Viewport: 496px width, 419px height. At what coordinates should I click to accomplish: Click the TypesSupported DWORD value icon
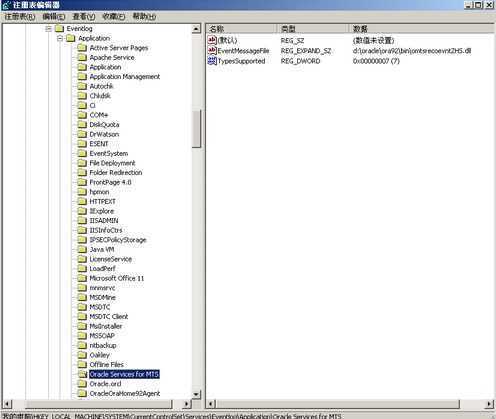[x=212, y=61]
